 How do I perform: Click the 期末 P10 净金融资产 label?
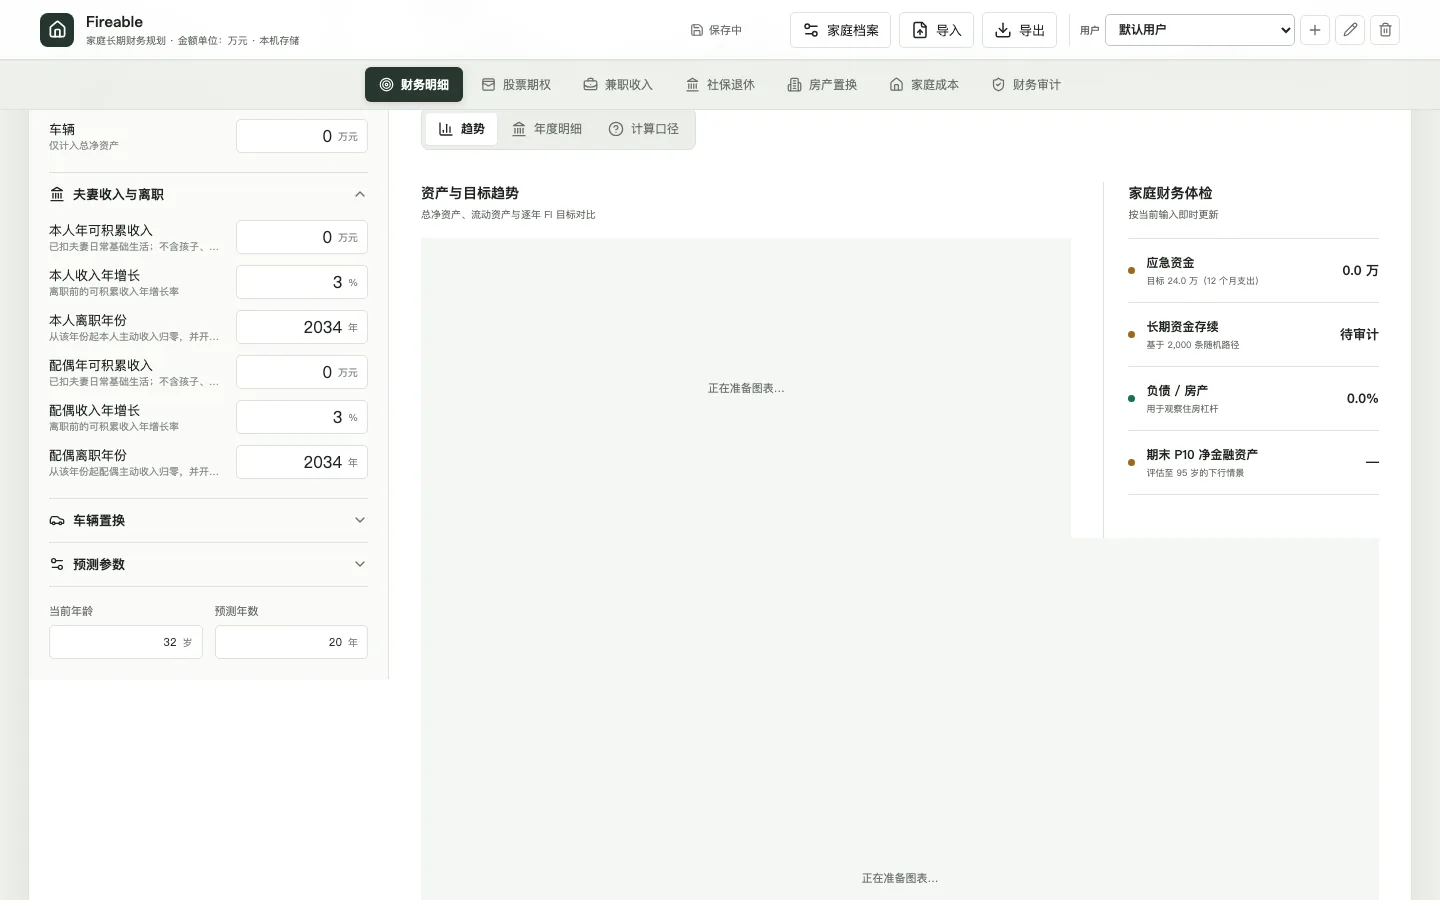[1202, 455]
